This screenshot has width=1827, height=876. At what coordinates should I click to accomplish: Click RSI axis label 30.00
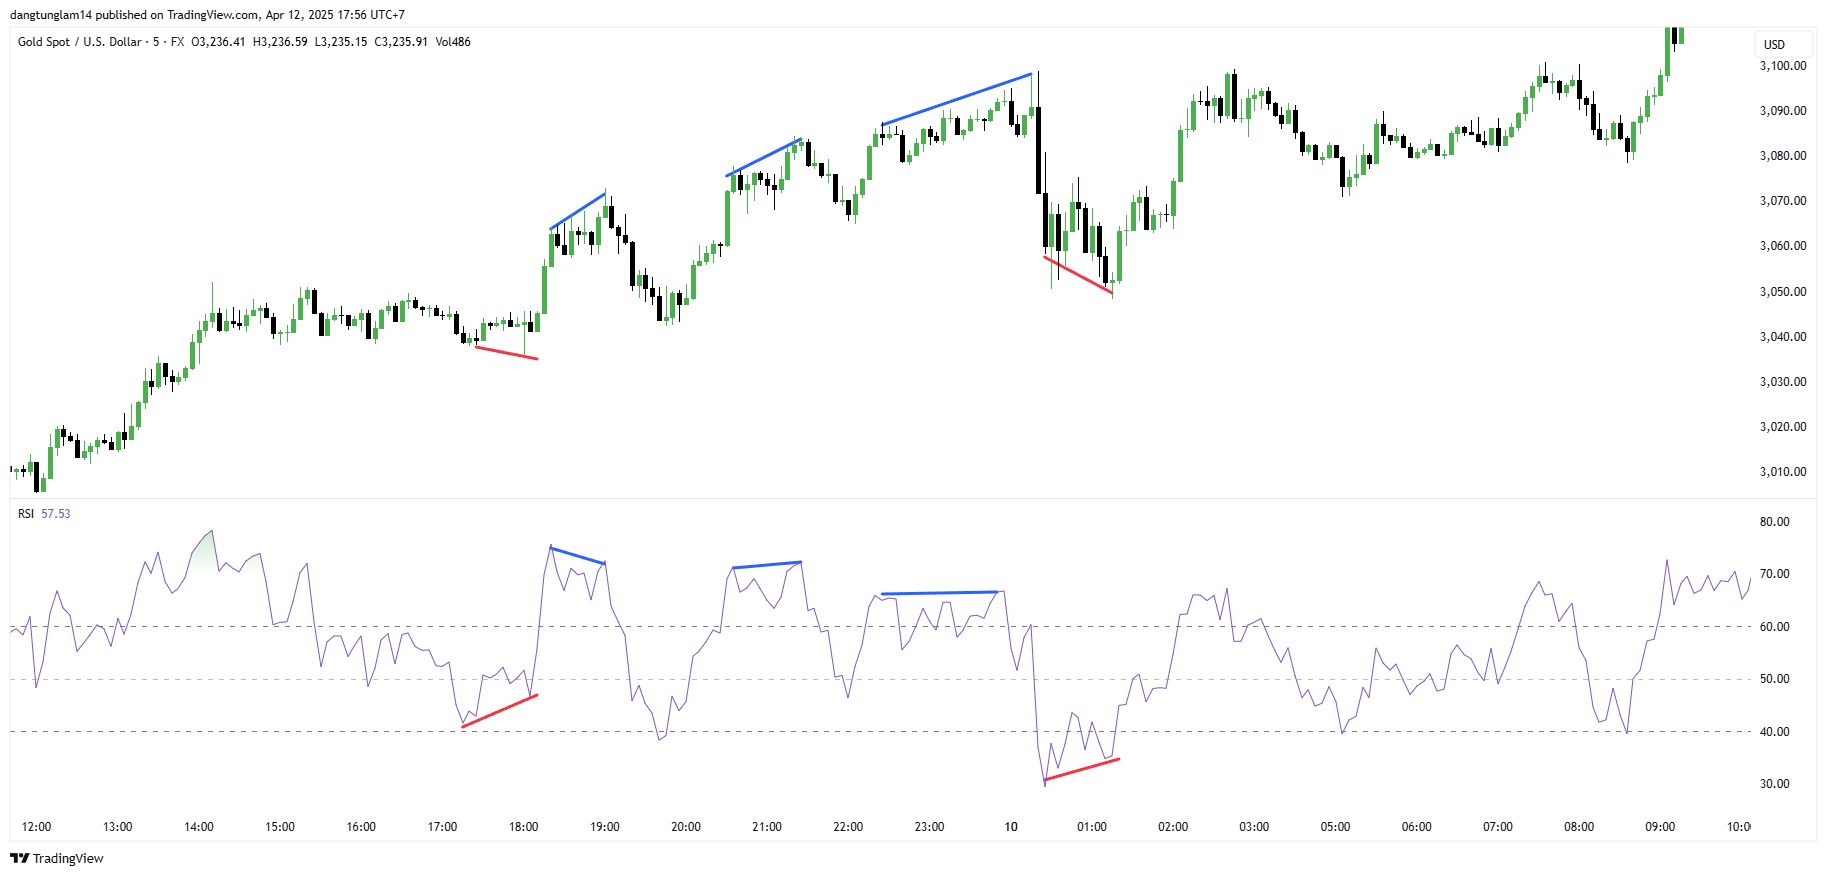(1775, 784)
